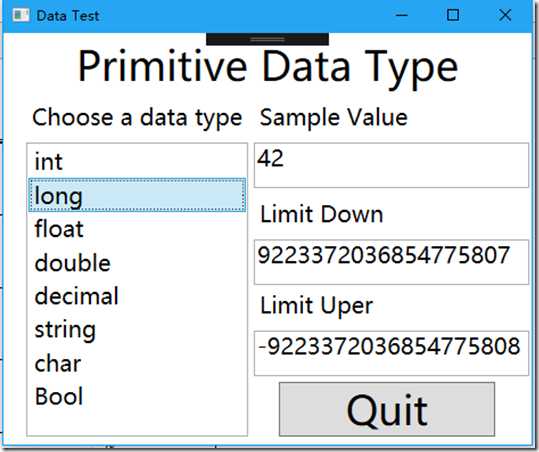This screenshot has width=539, height=452.
Task: Minimize the Data Test window
Action: coord(402,15)
